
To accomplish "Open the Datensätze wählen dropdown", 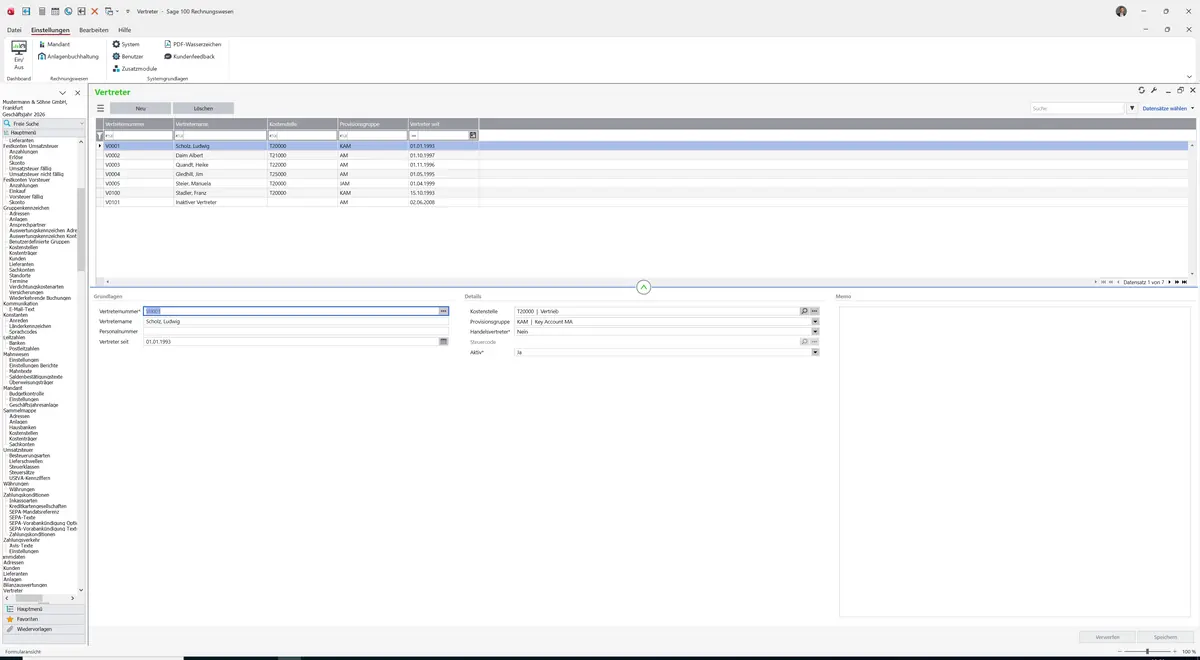I will tap(1168, 108).
